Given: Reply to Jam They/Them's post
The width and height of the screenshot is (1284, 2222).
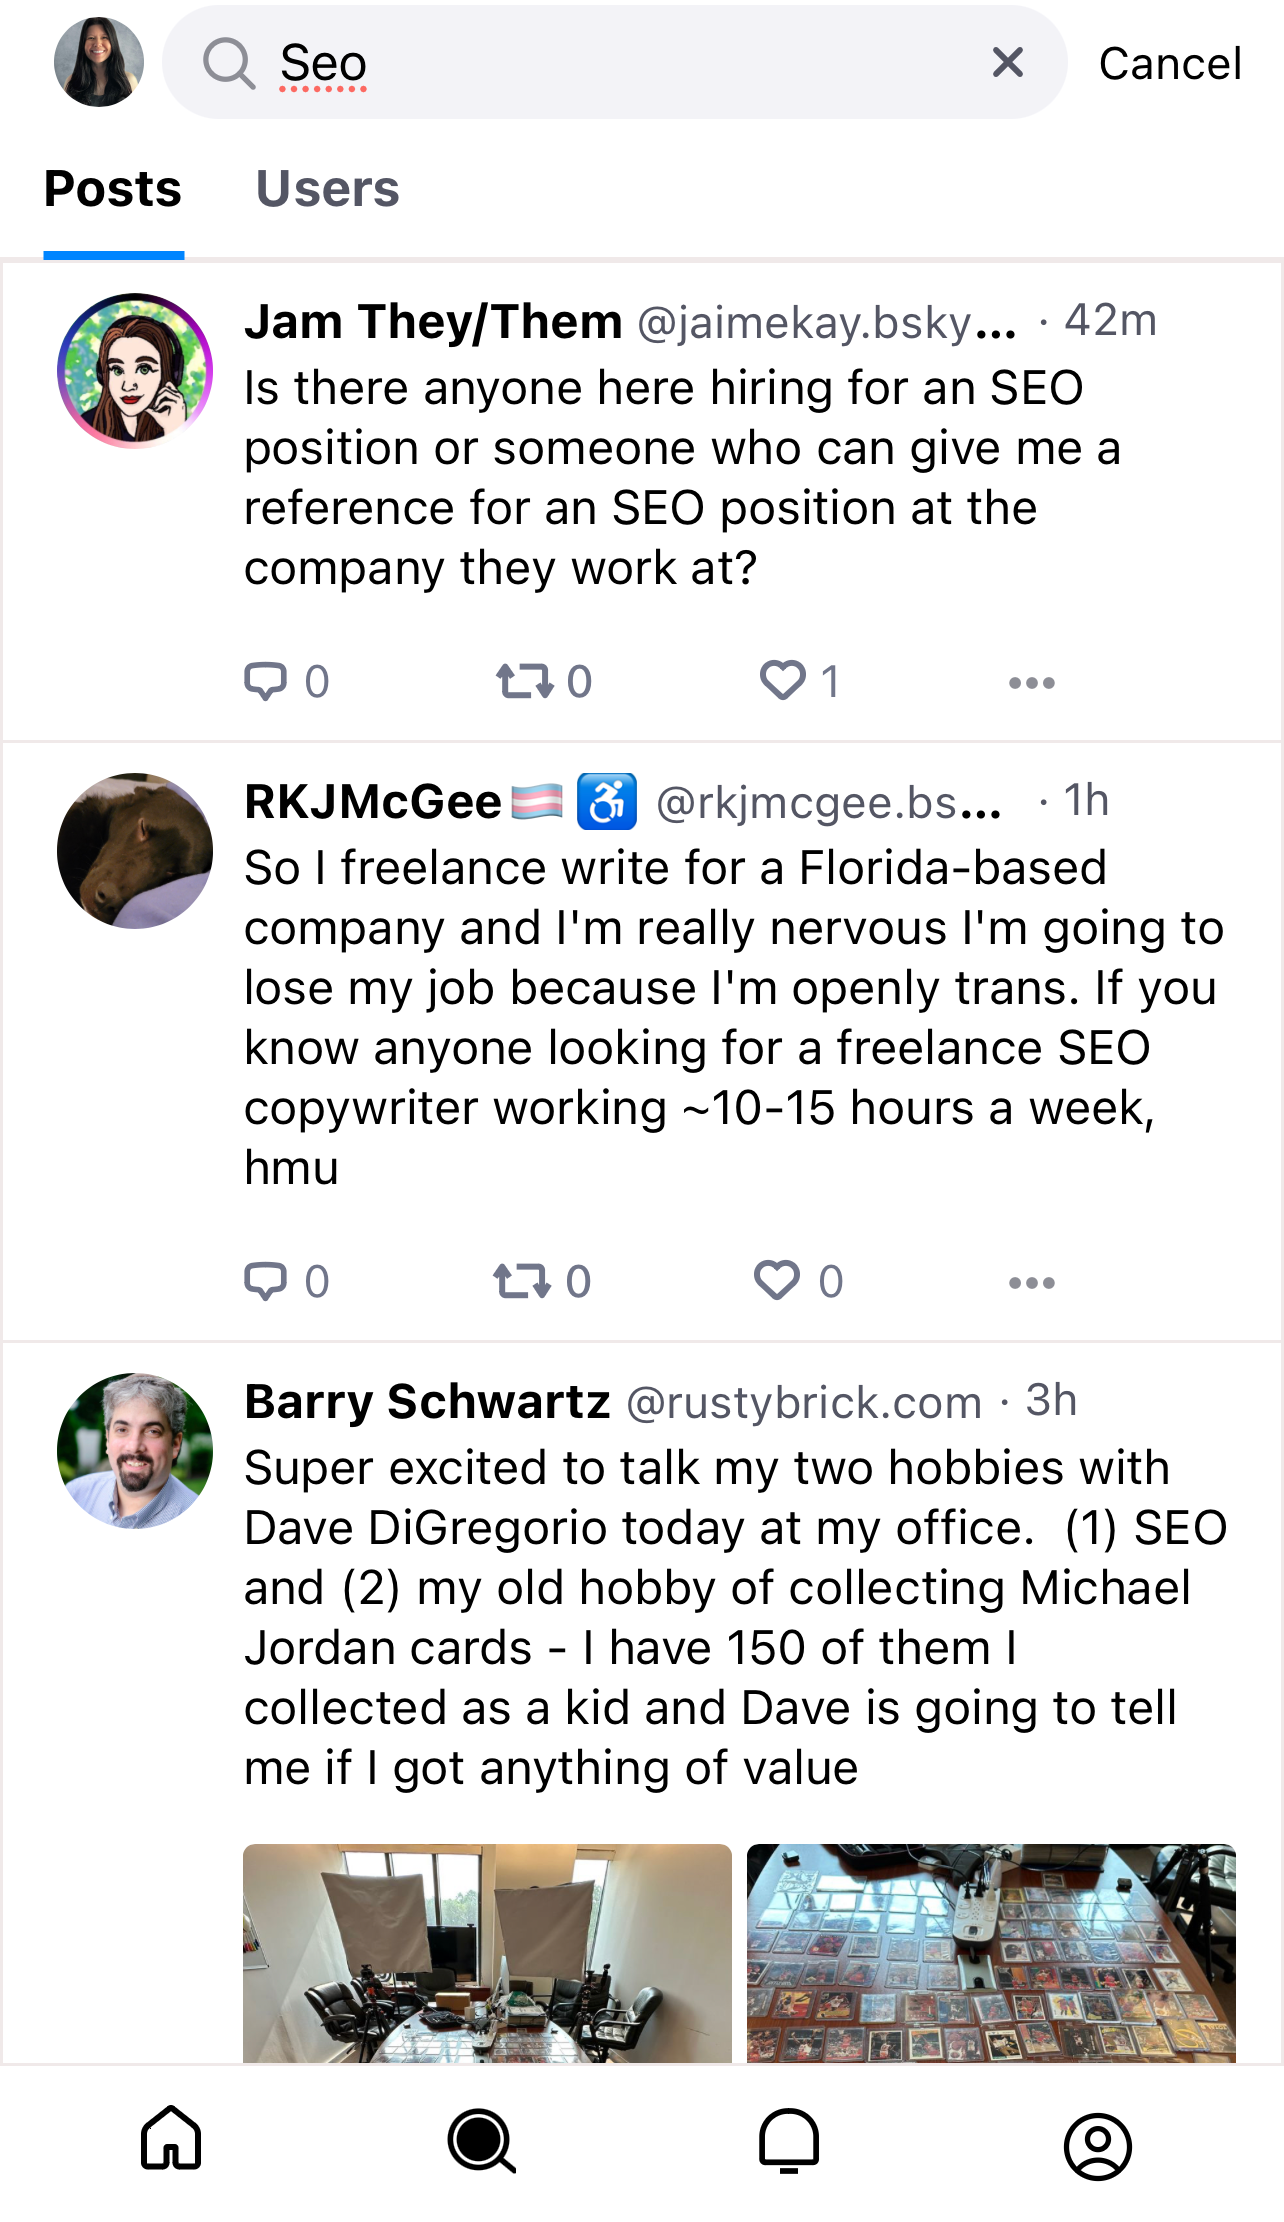Looking at the screenshot, I should pos(287,682).
